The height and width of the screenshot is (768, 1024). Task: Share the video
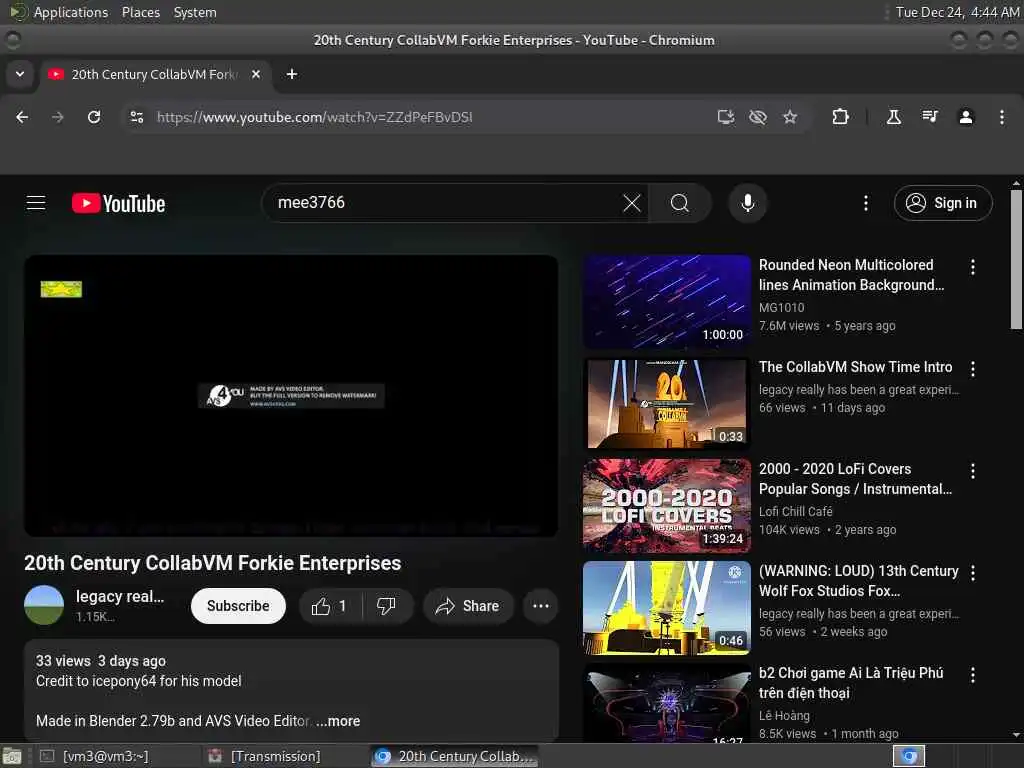pyautogui.click(x=468, y=606)
